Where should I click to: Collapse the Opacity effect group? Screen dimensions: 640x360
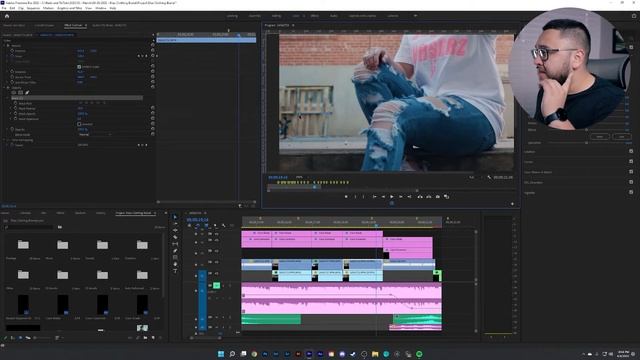pyautogui.click(x=4, y=88)
